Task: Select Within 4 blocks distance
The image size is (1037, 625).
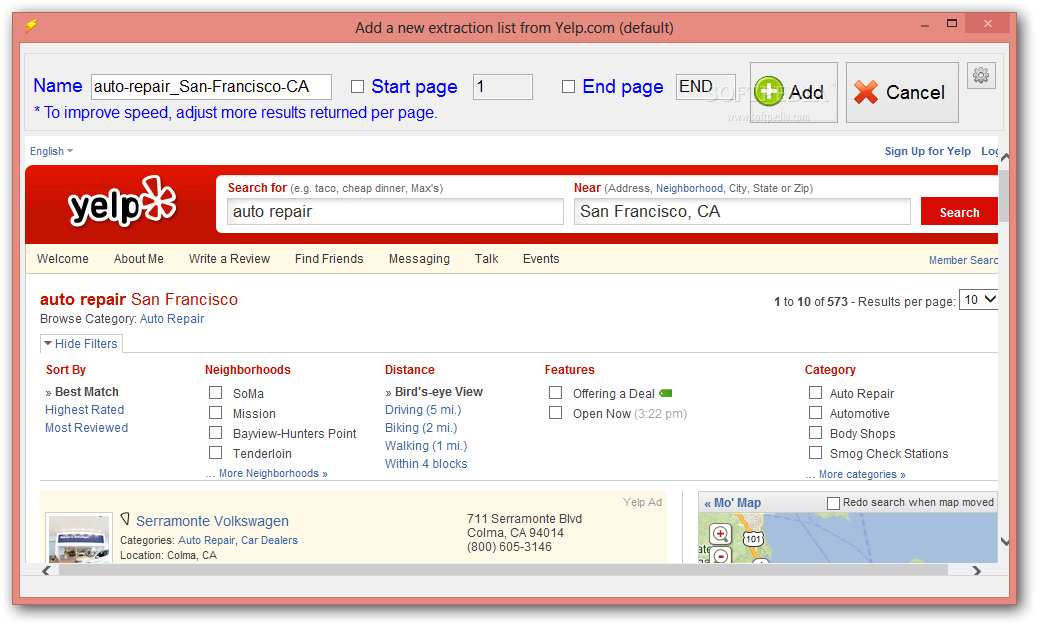Action: pos(426,464)
